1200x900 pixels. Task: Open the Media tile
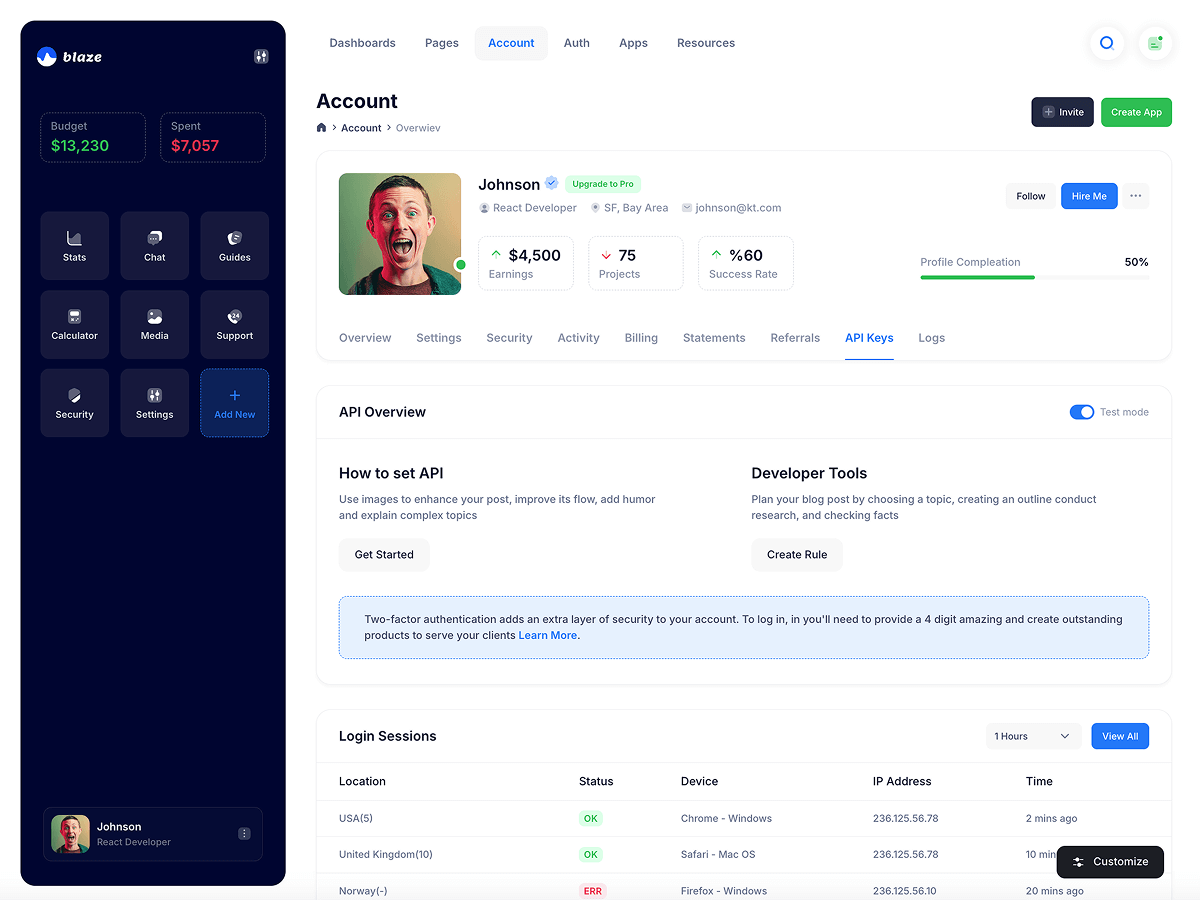pyautogui.click(x=155, y=325)
